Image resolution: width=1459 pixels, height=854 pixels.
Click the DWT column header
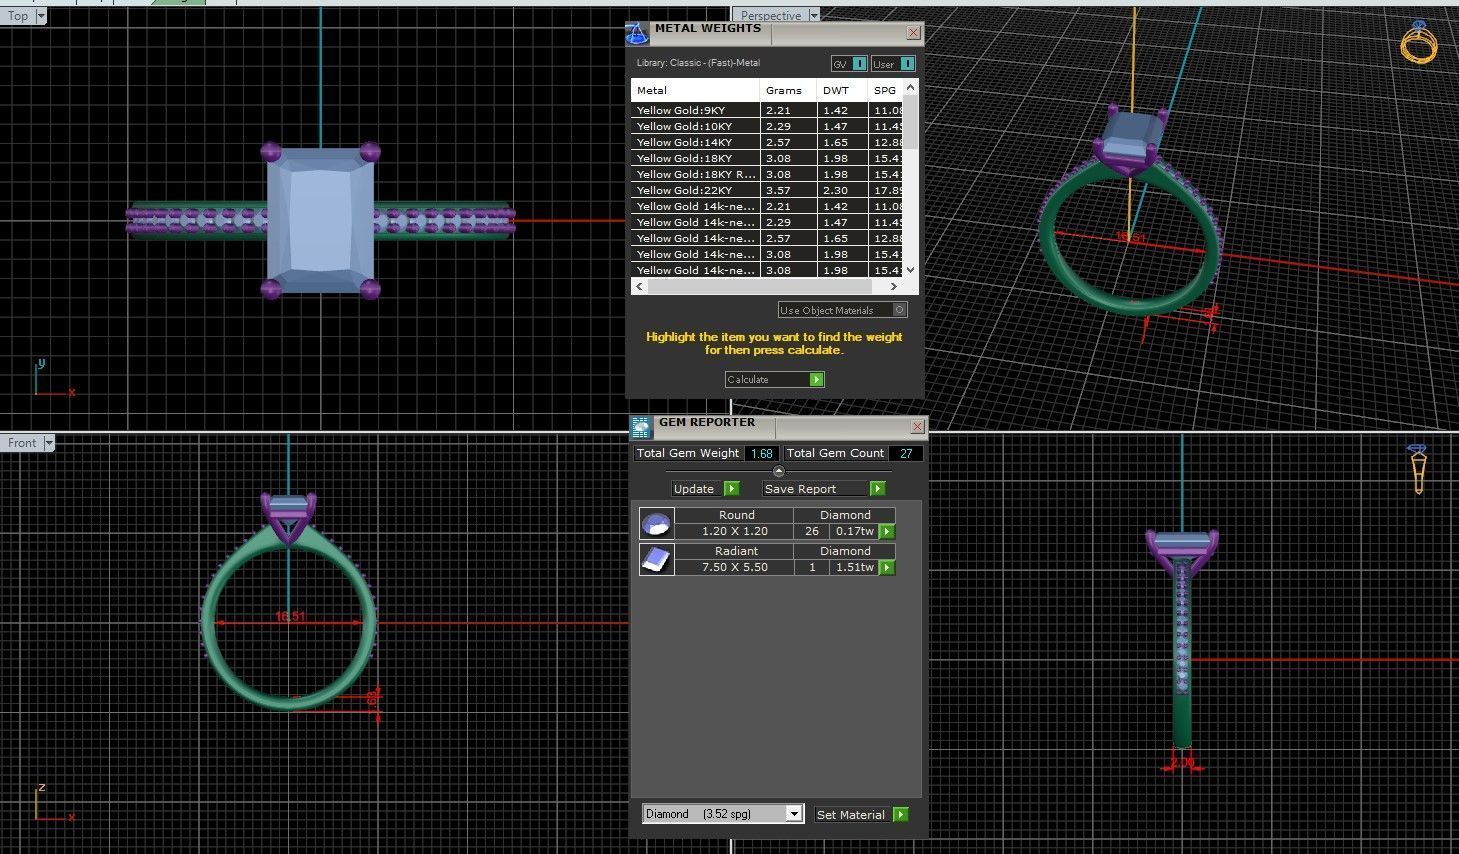[x=842, y=90]
